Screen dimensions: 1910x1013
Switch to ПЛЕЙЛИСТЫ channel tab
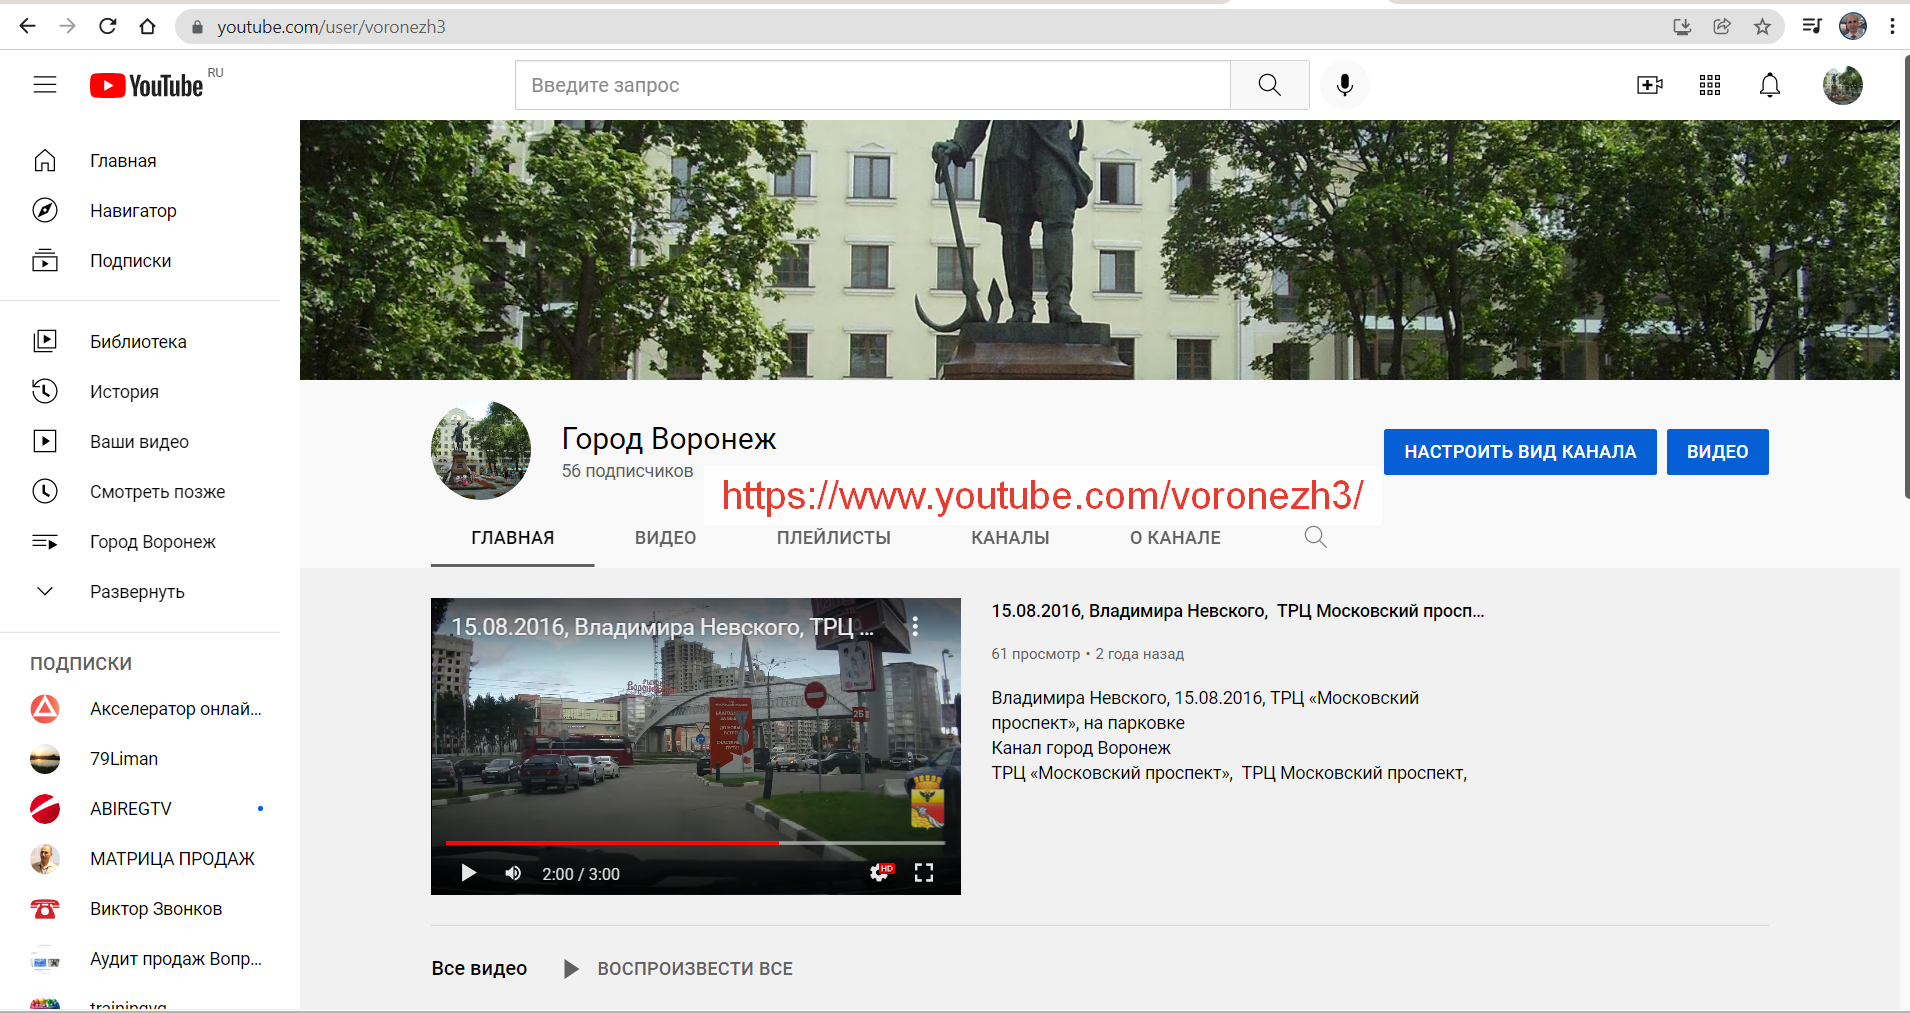(x=833, y=538)
